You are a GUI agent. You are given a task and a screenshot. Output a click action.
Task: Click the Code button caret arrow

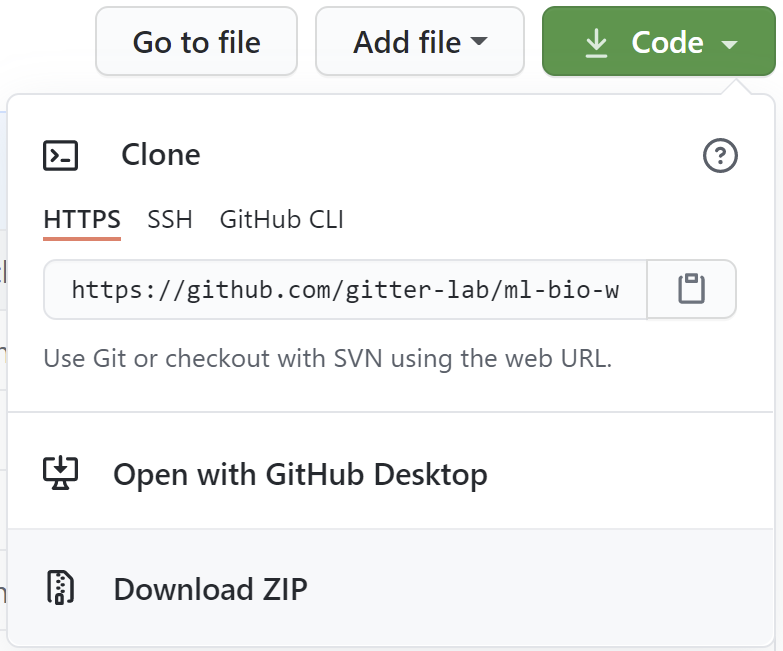728,44
